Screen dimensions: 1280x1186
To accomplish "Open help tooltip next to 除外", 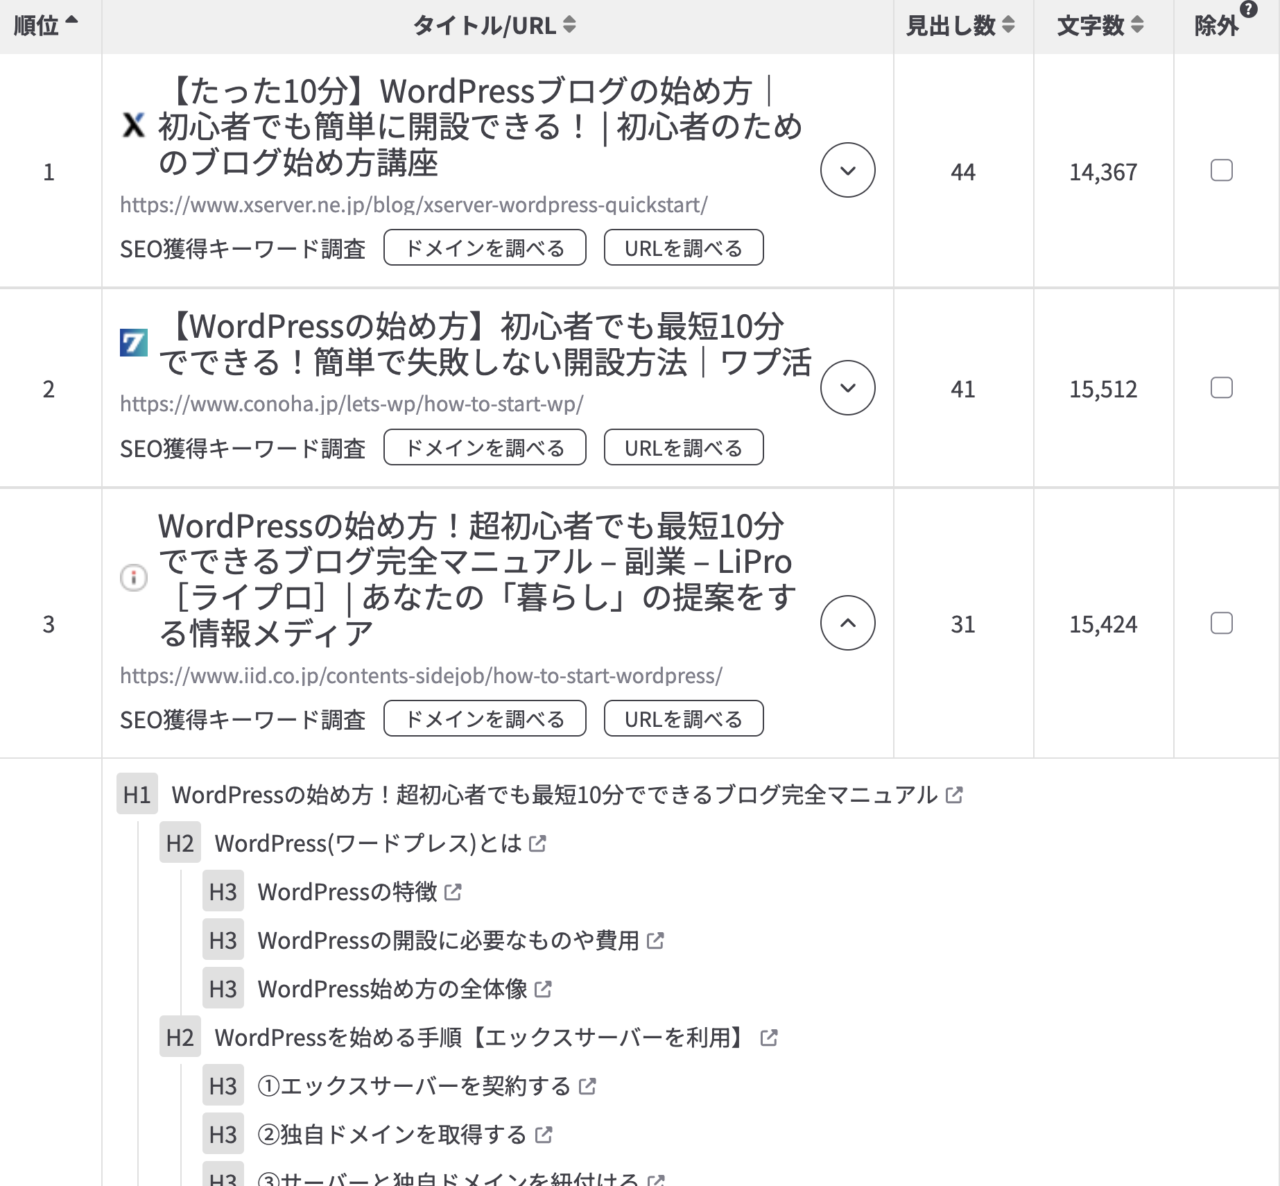I will (x=1248, y=10).
